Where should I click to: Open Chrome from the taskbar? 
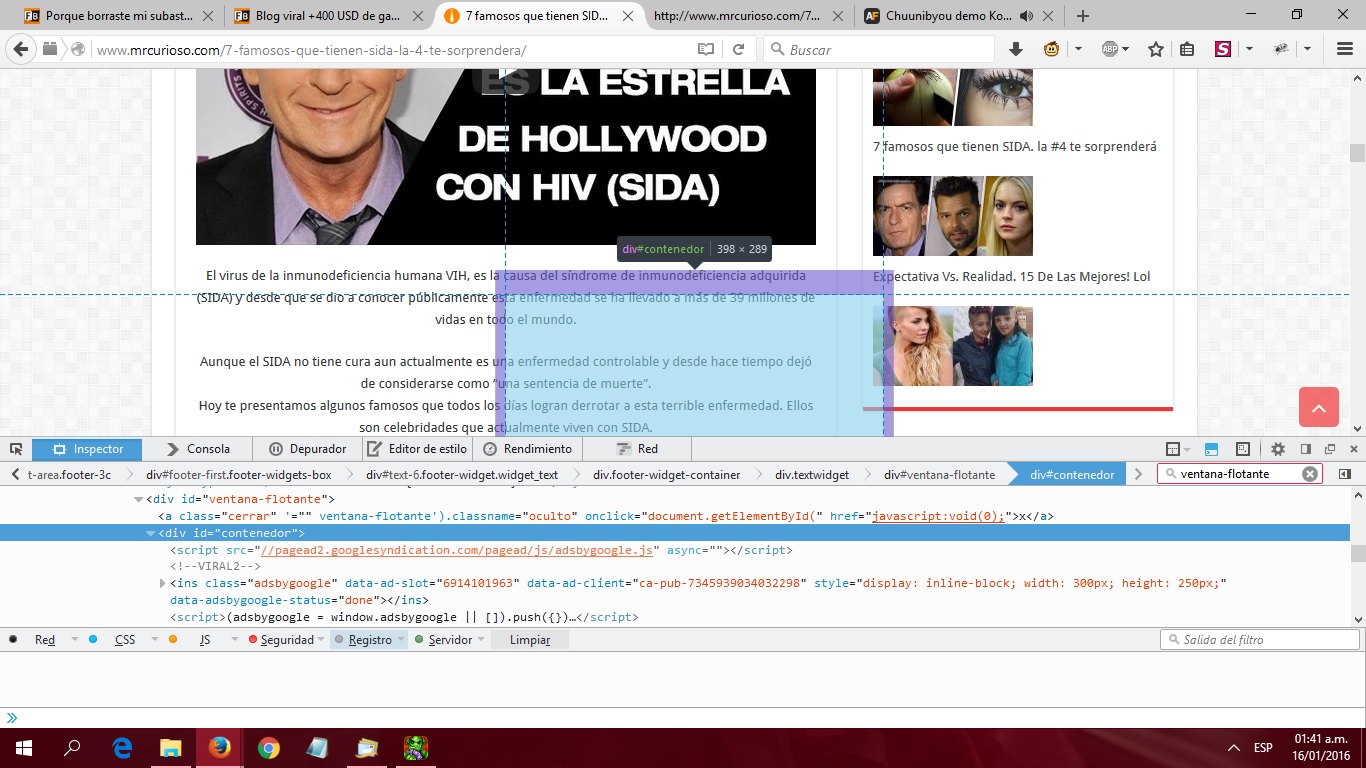tap(268, 747)
